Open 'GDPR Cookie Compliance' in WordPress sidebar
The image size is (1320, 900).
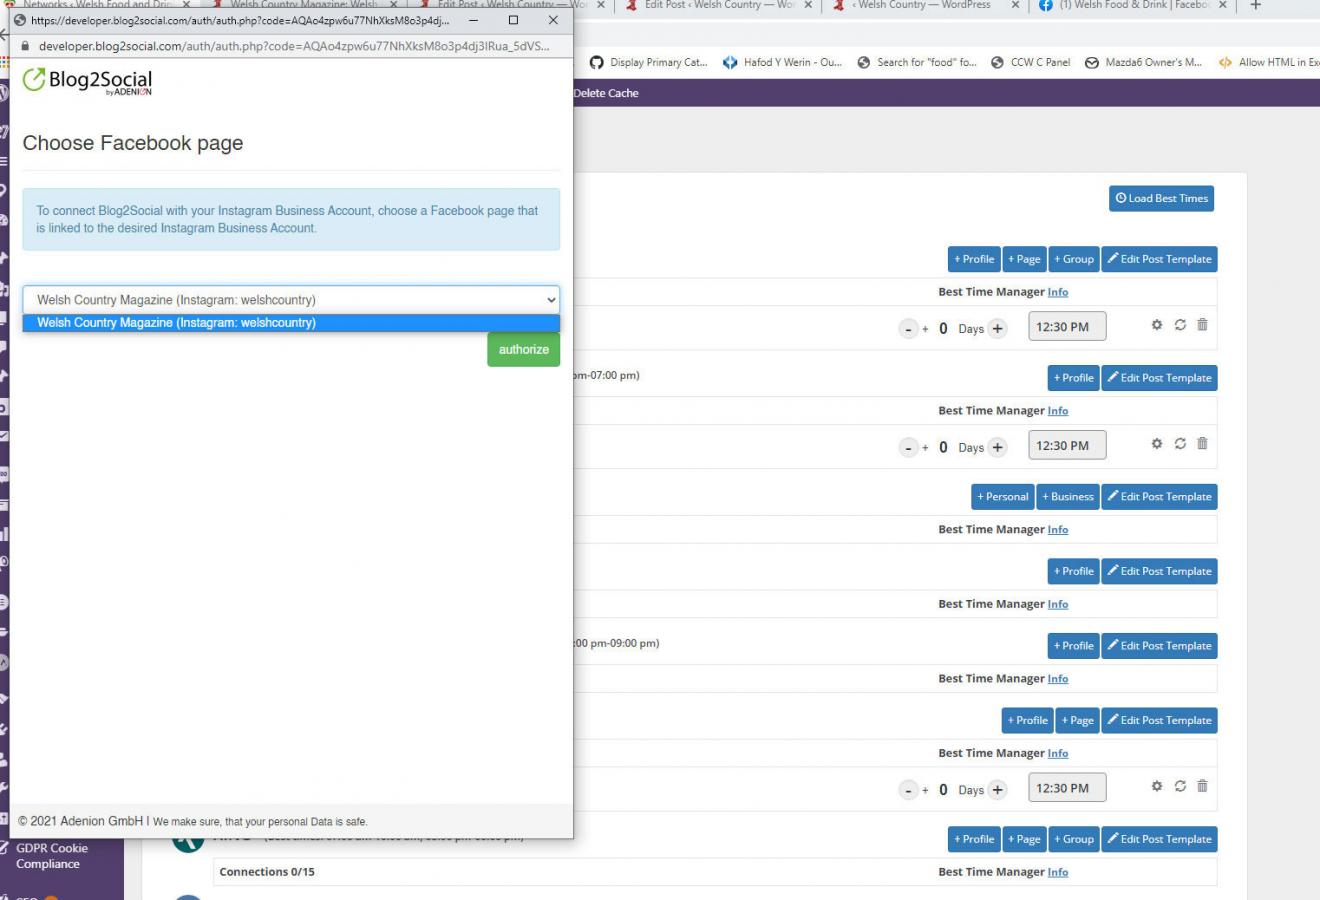pyautogui.click(x=52, y=856)
